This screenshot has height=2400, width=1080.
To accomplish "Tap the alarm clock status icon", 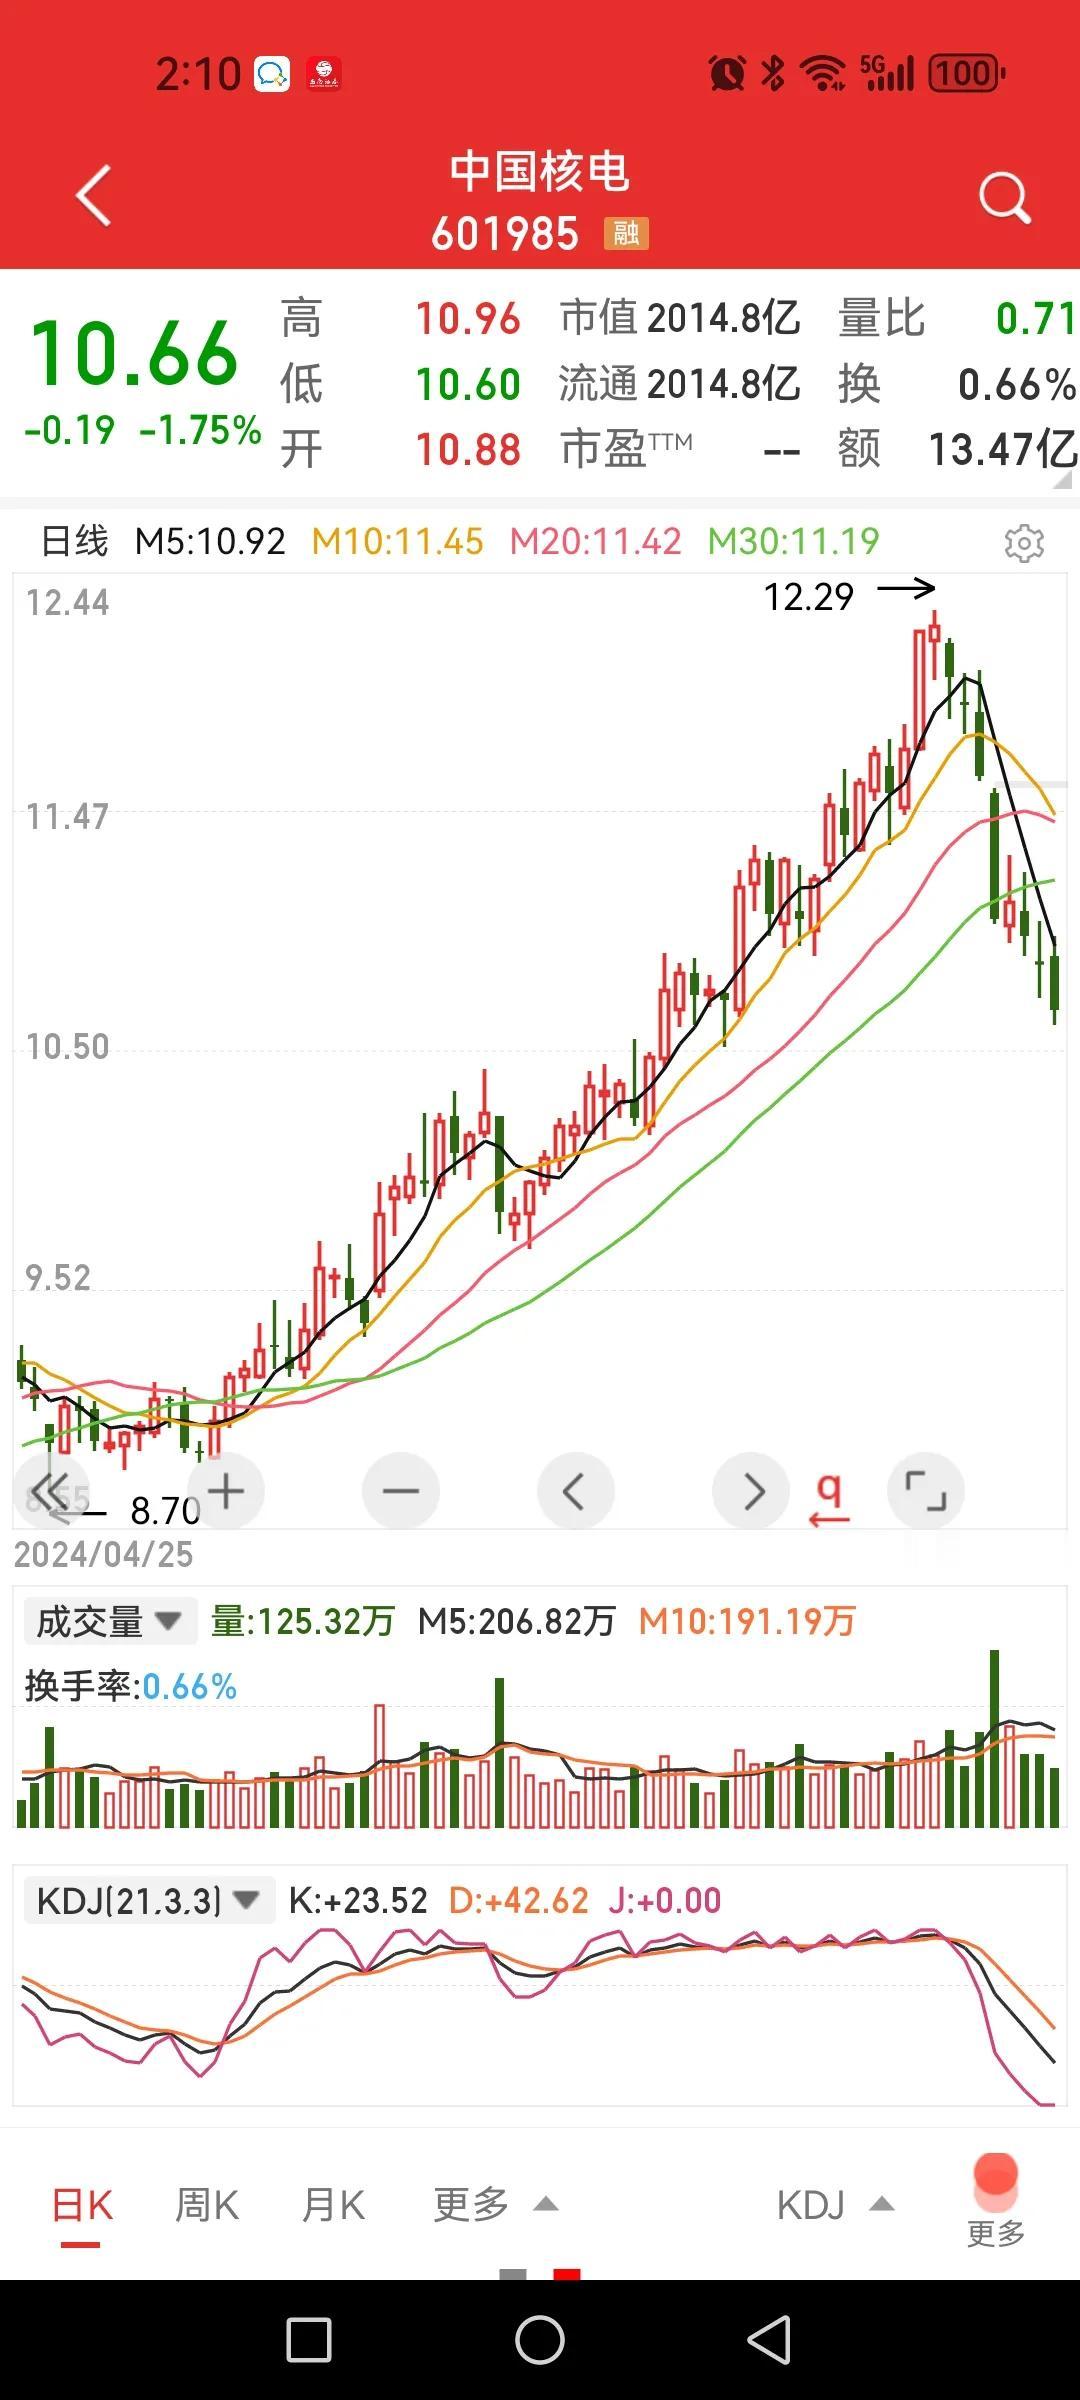I will [x=727, y=73].
